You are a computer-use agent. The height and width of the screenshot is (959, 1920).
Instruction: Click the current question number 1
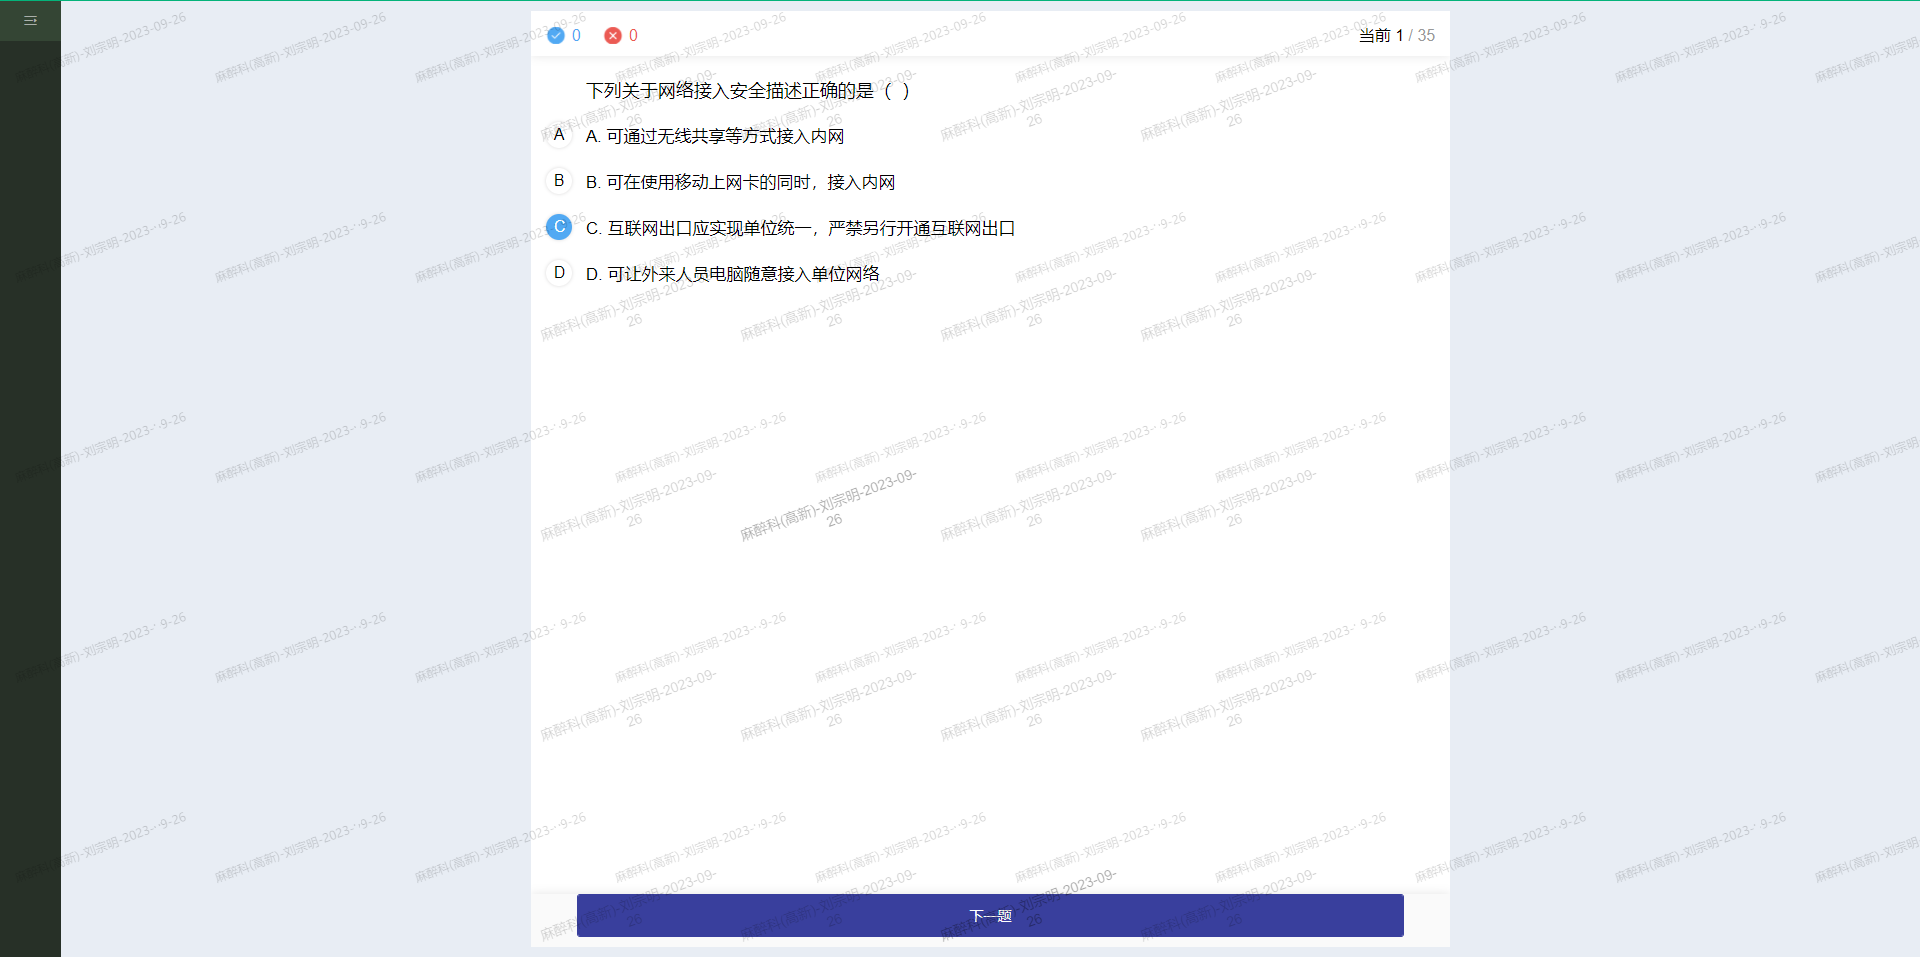tap(1399, 36)
